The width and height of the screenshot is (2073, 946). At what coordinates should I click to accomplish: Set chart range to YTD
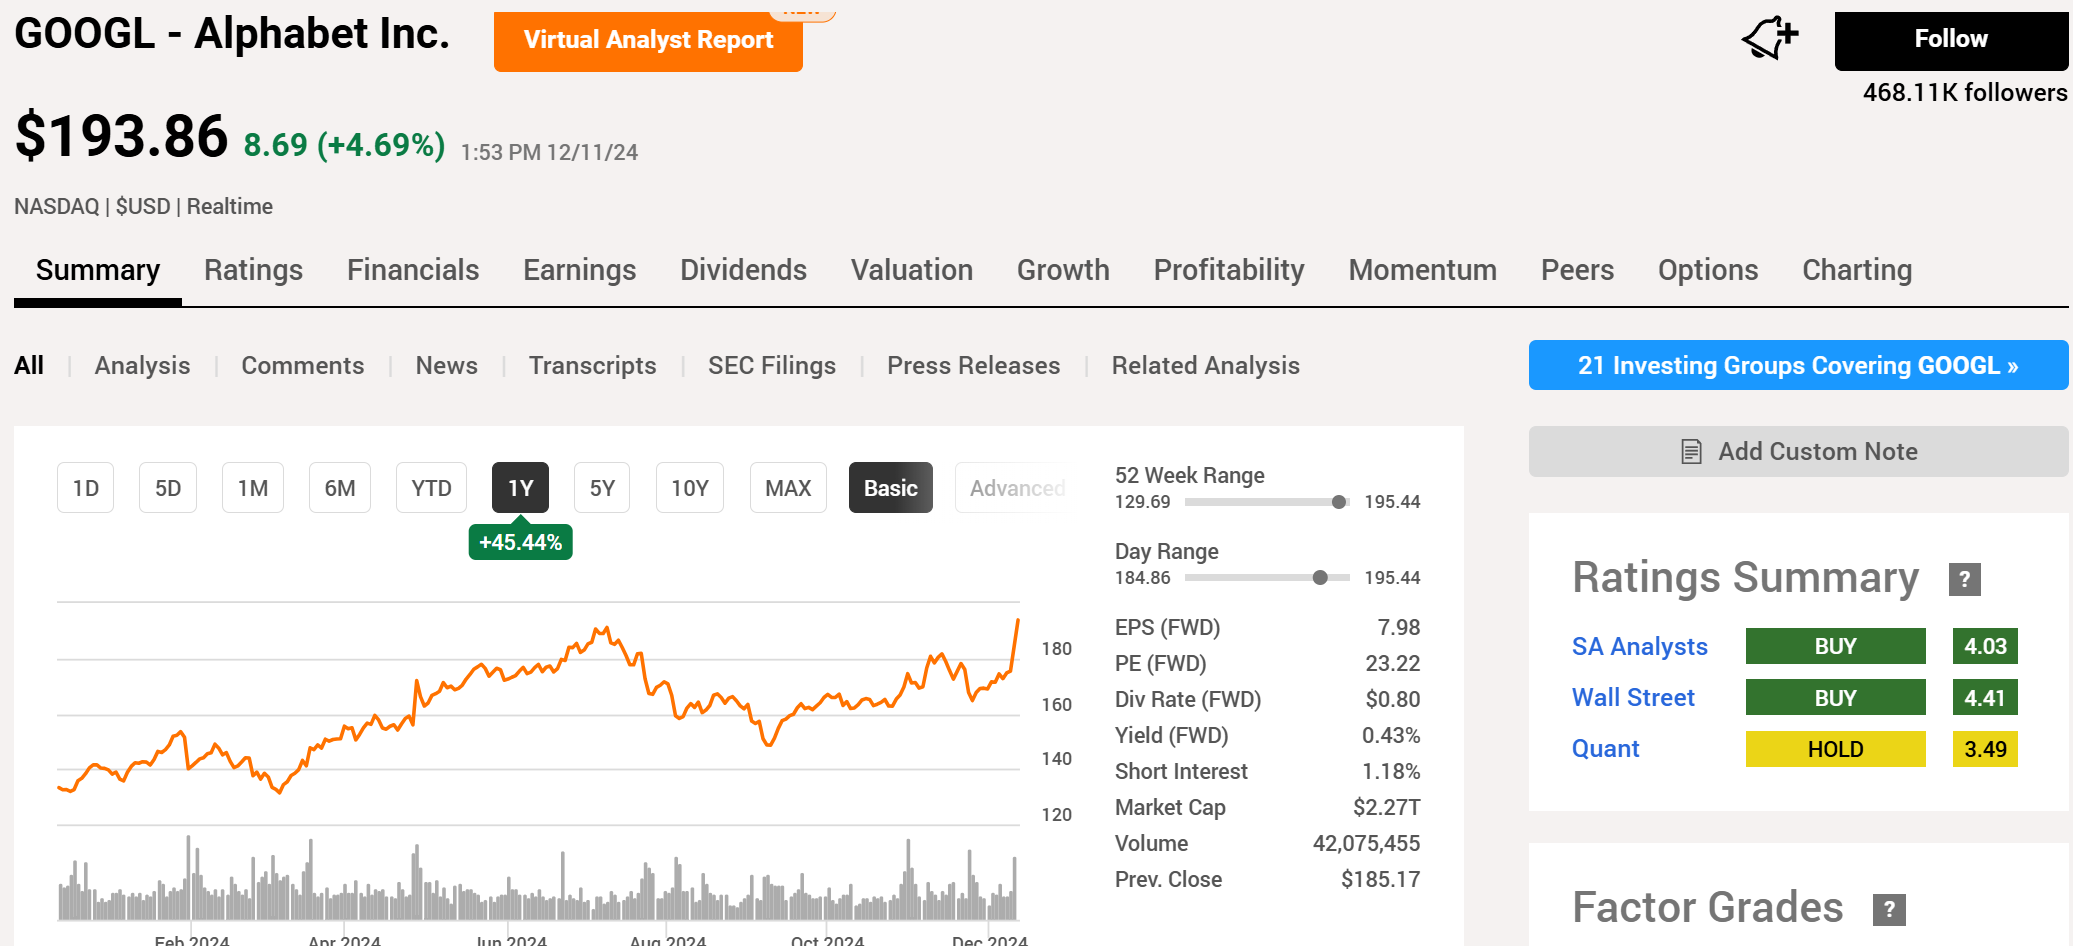pyautogui.click(x=431, y=488)
